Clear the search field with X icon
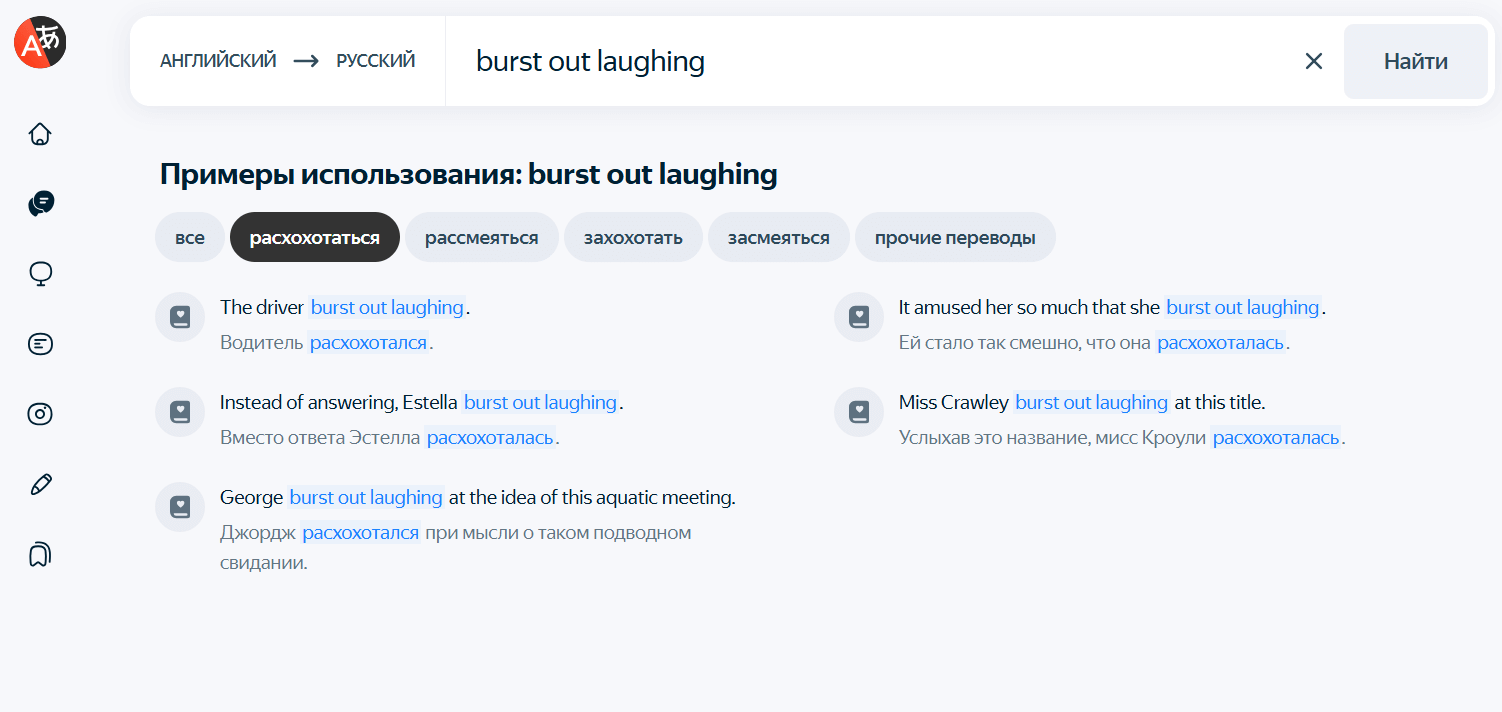The image size is (1502, 712). pyautogui.click(x=1313, y=61)
